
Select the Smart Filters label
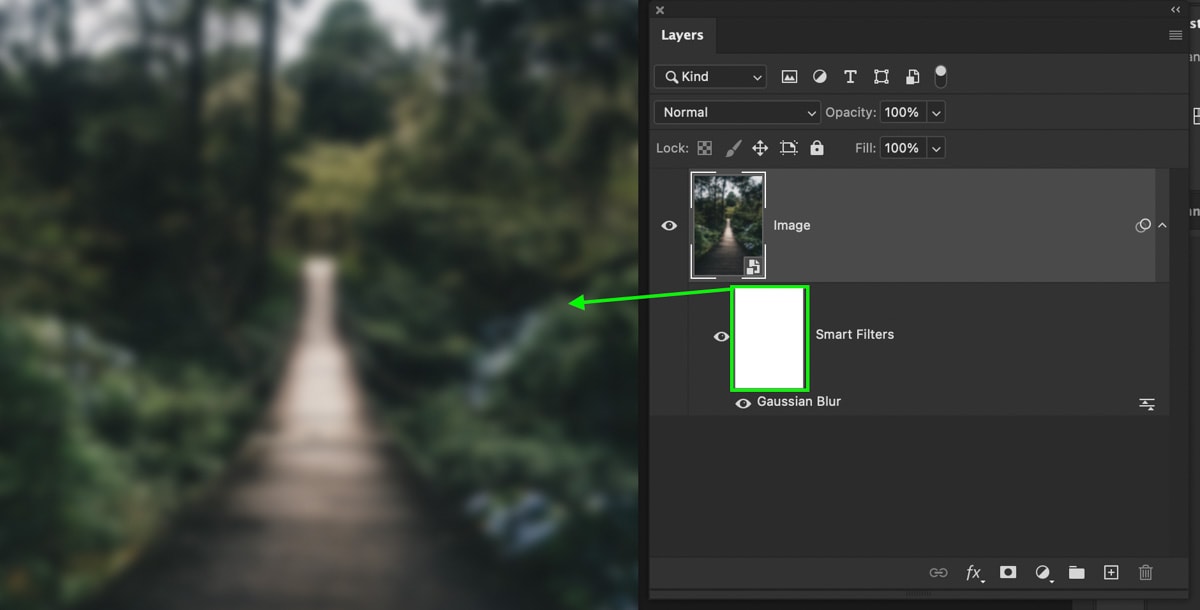click(x=855, y=335)
